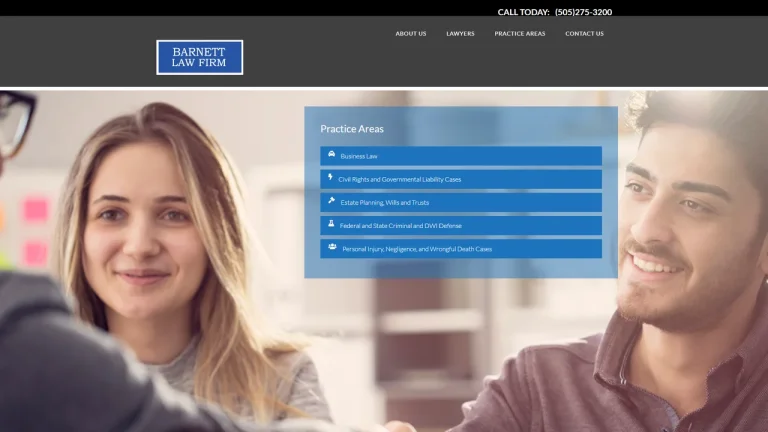
Task: Click the Personal Injury people icon
Action: point(332,247)
